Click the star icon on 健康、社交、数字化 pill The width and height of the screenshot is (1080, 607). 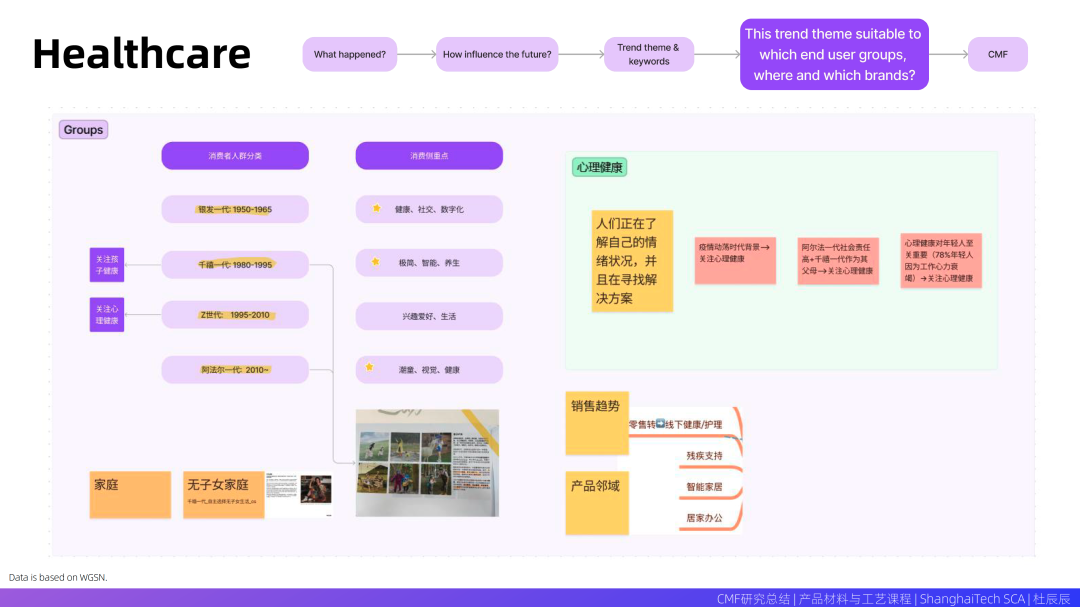point(376,209)
